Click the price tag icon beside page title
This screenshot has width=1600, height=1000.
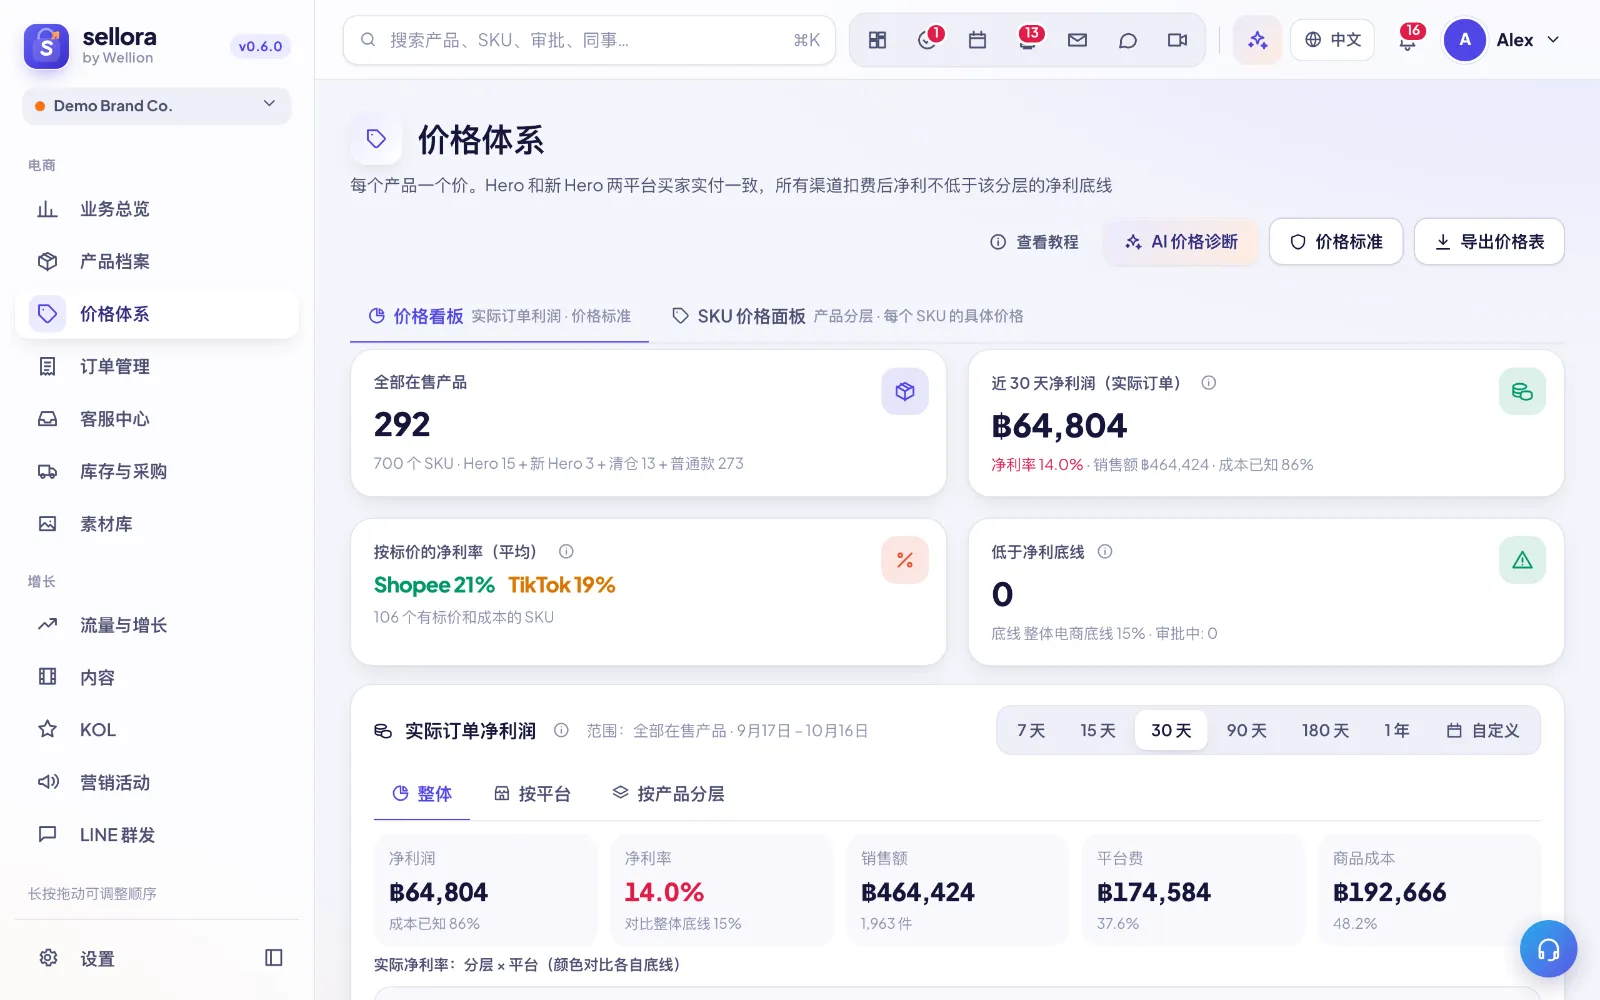376,139
